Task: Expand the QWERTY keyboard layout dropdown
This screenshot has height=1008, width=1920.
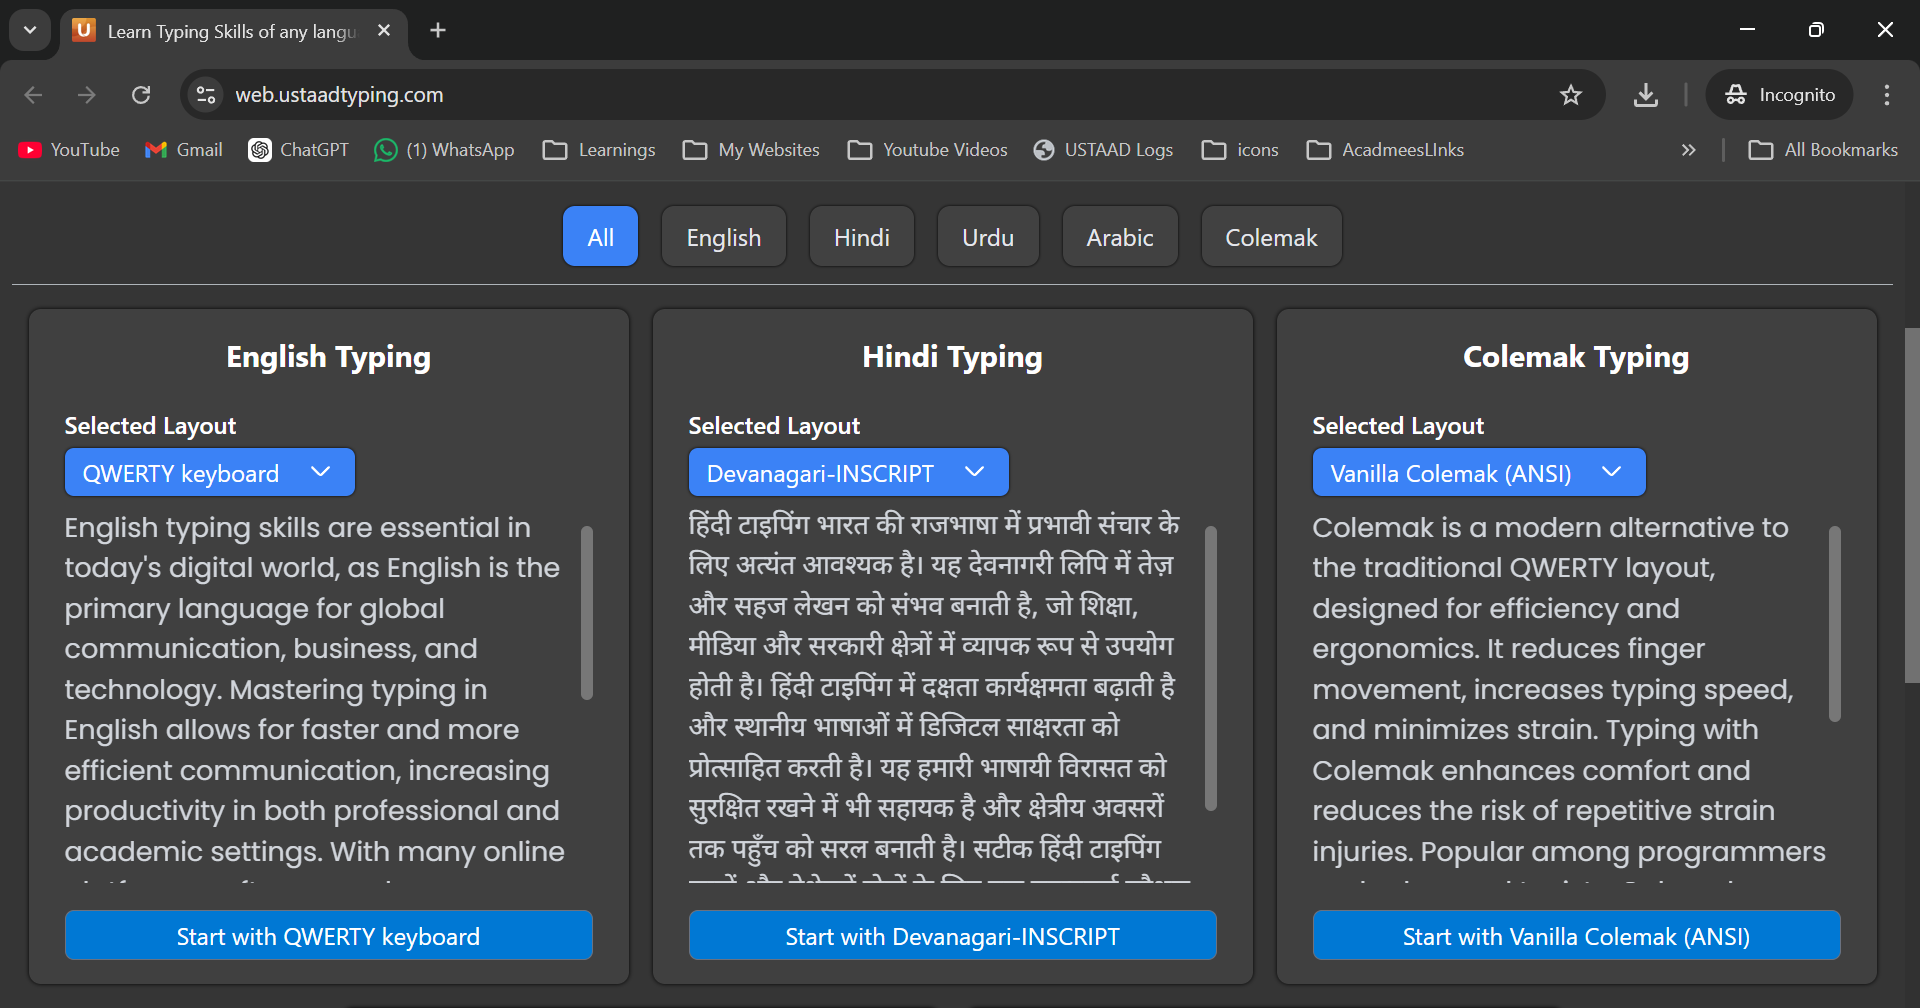Action: coord(209,473)
